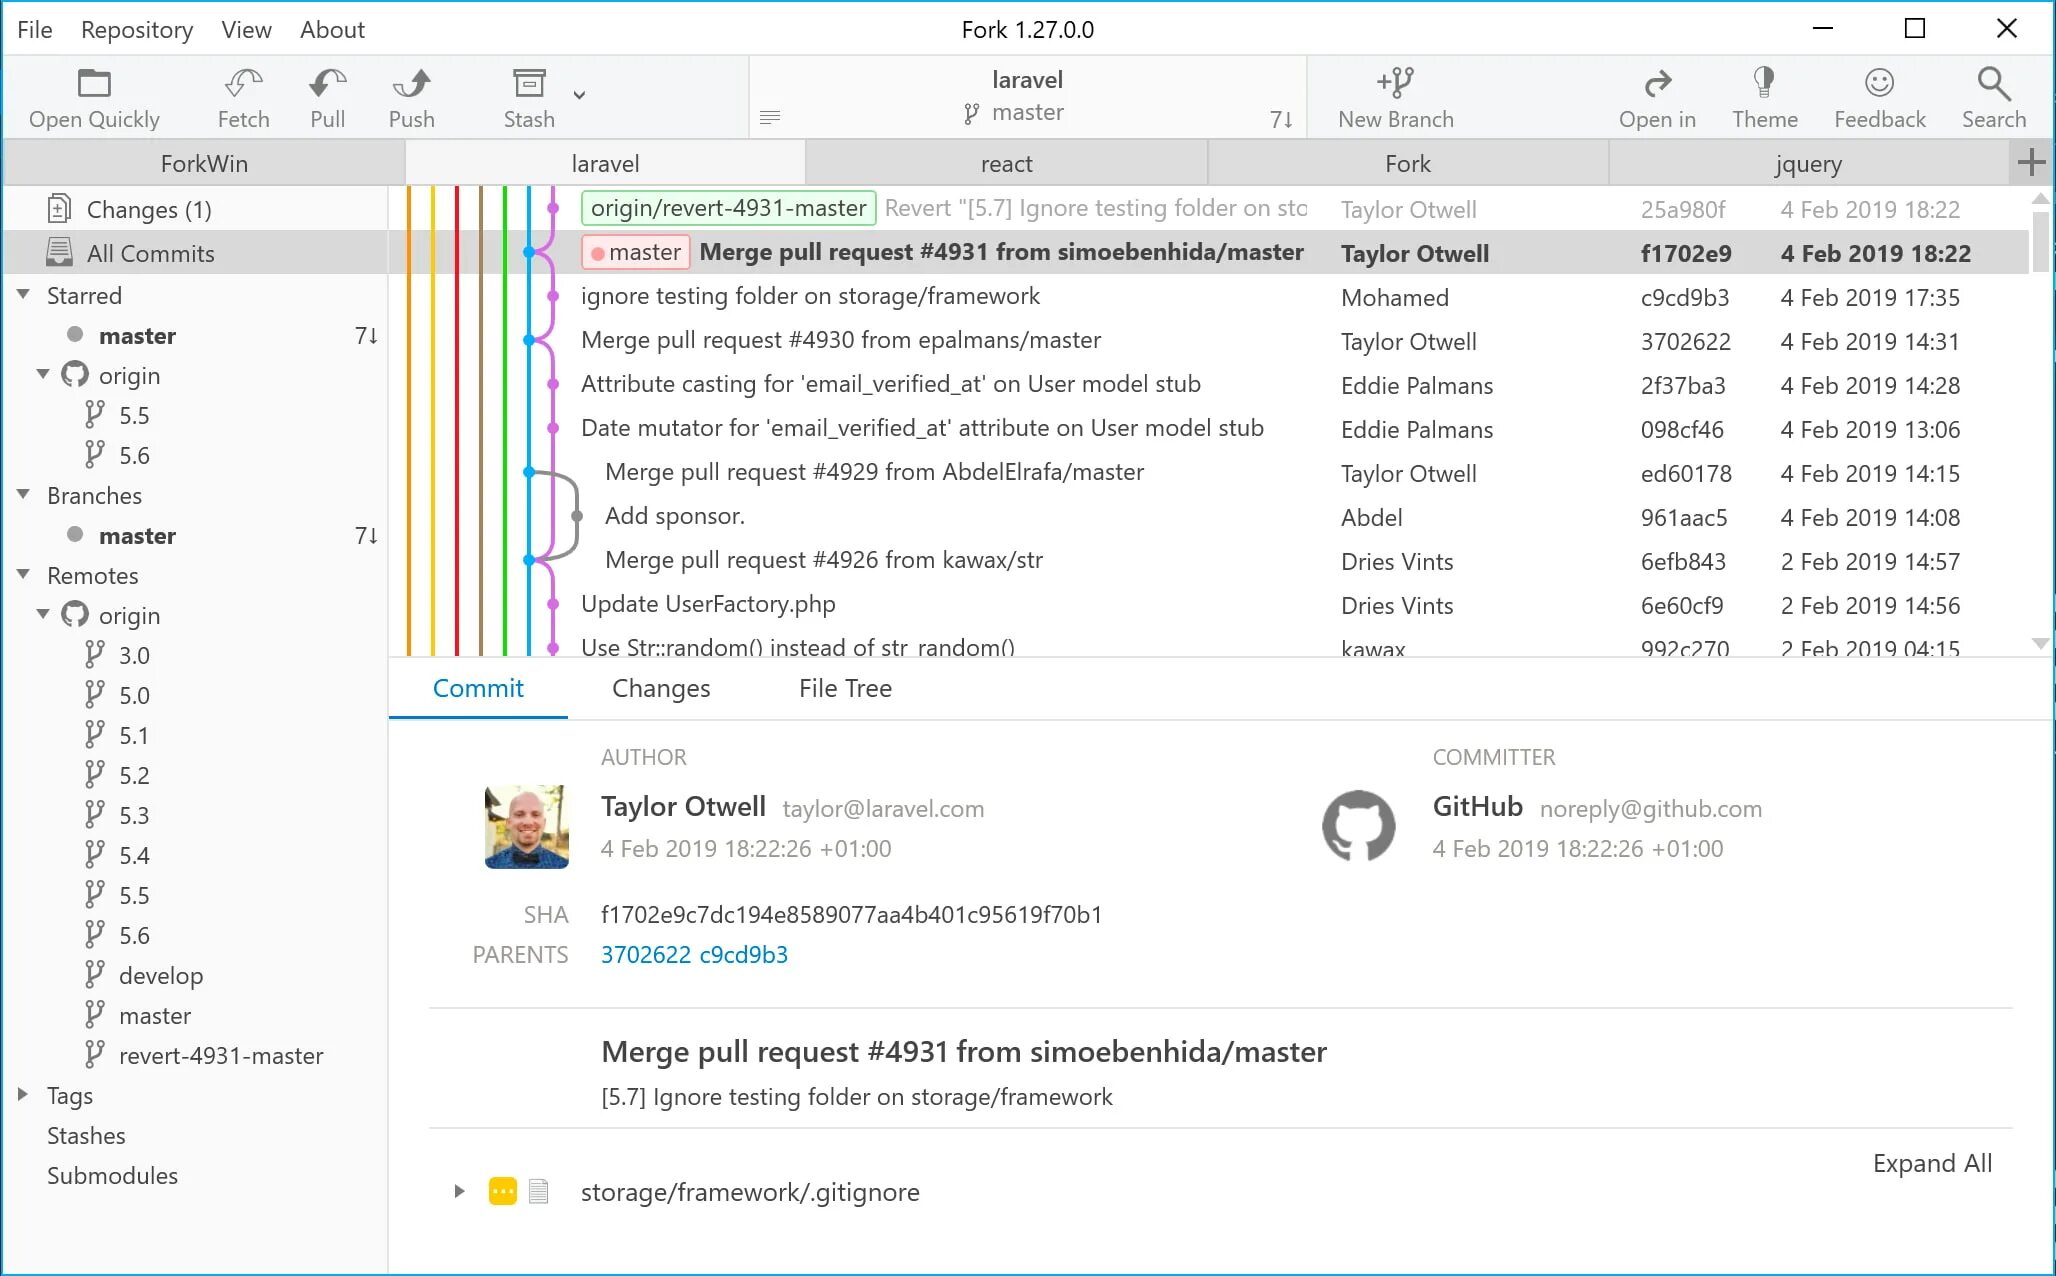Switch theme using the lightbulb icon
The width and height of the screenshot is (2056, 1276).
[x=1764, y=84]
